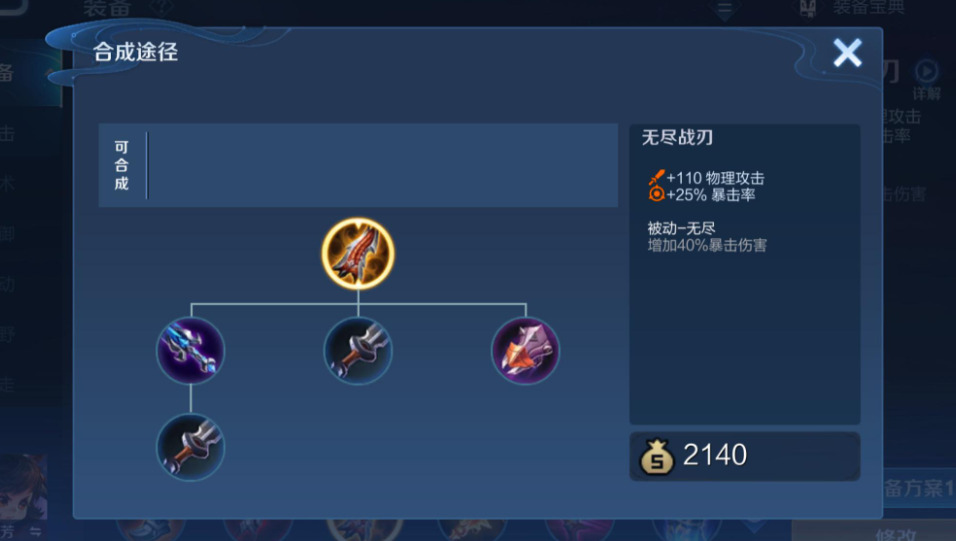Click the empty 可合成 panel area
The height and width of the screenshot is (541, 956).
pyautogui.click(x=382, y=165)
